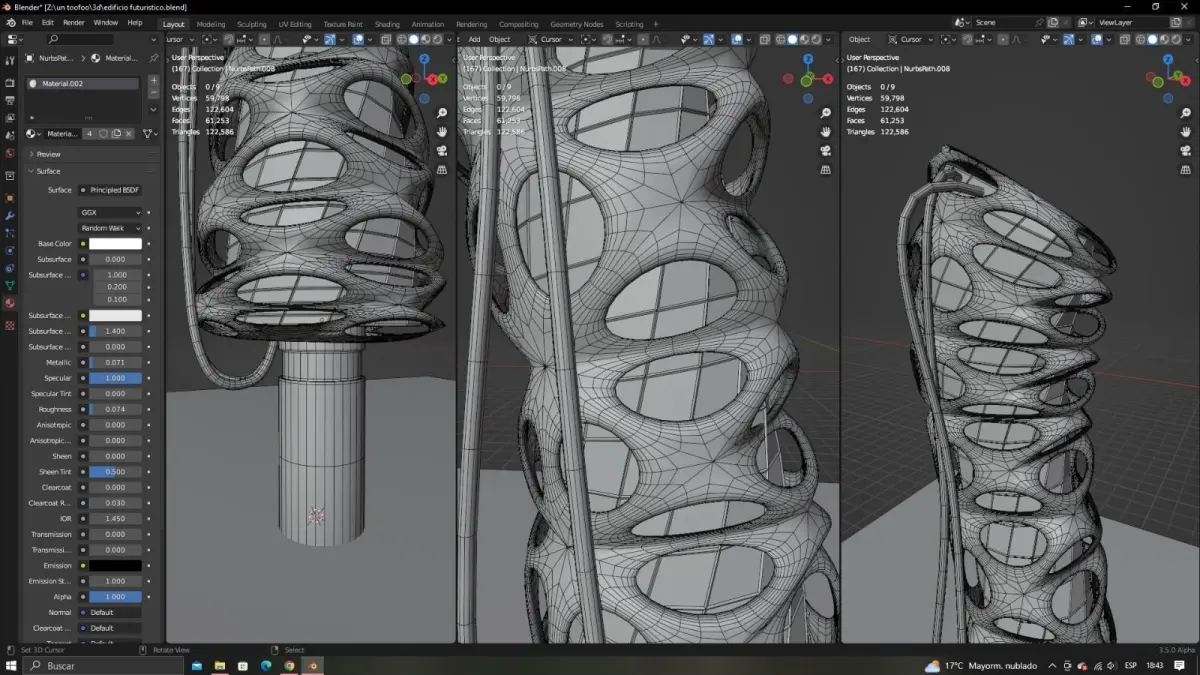This screenshot has width=1200, height=675.
Task: Select Material.002 slot in list
Action: click(83, 84)
